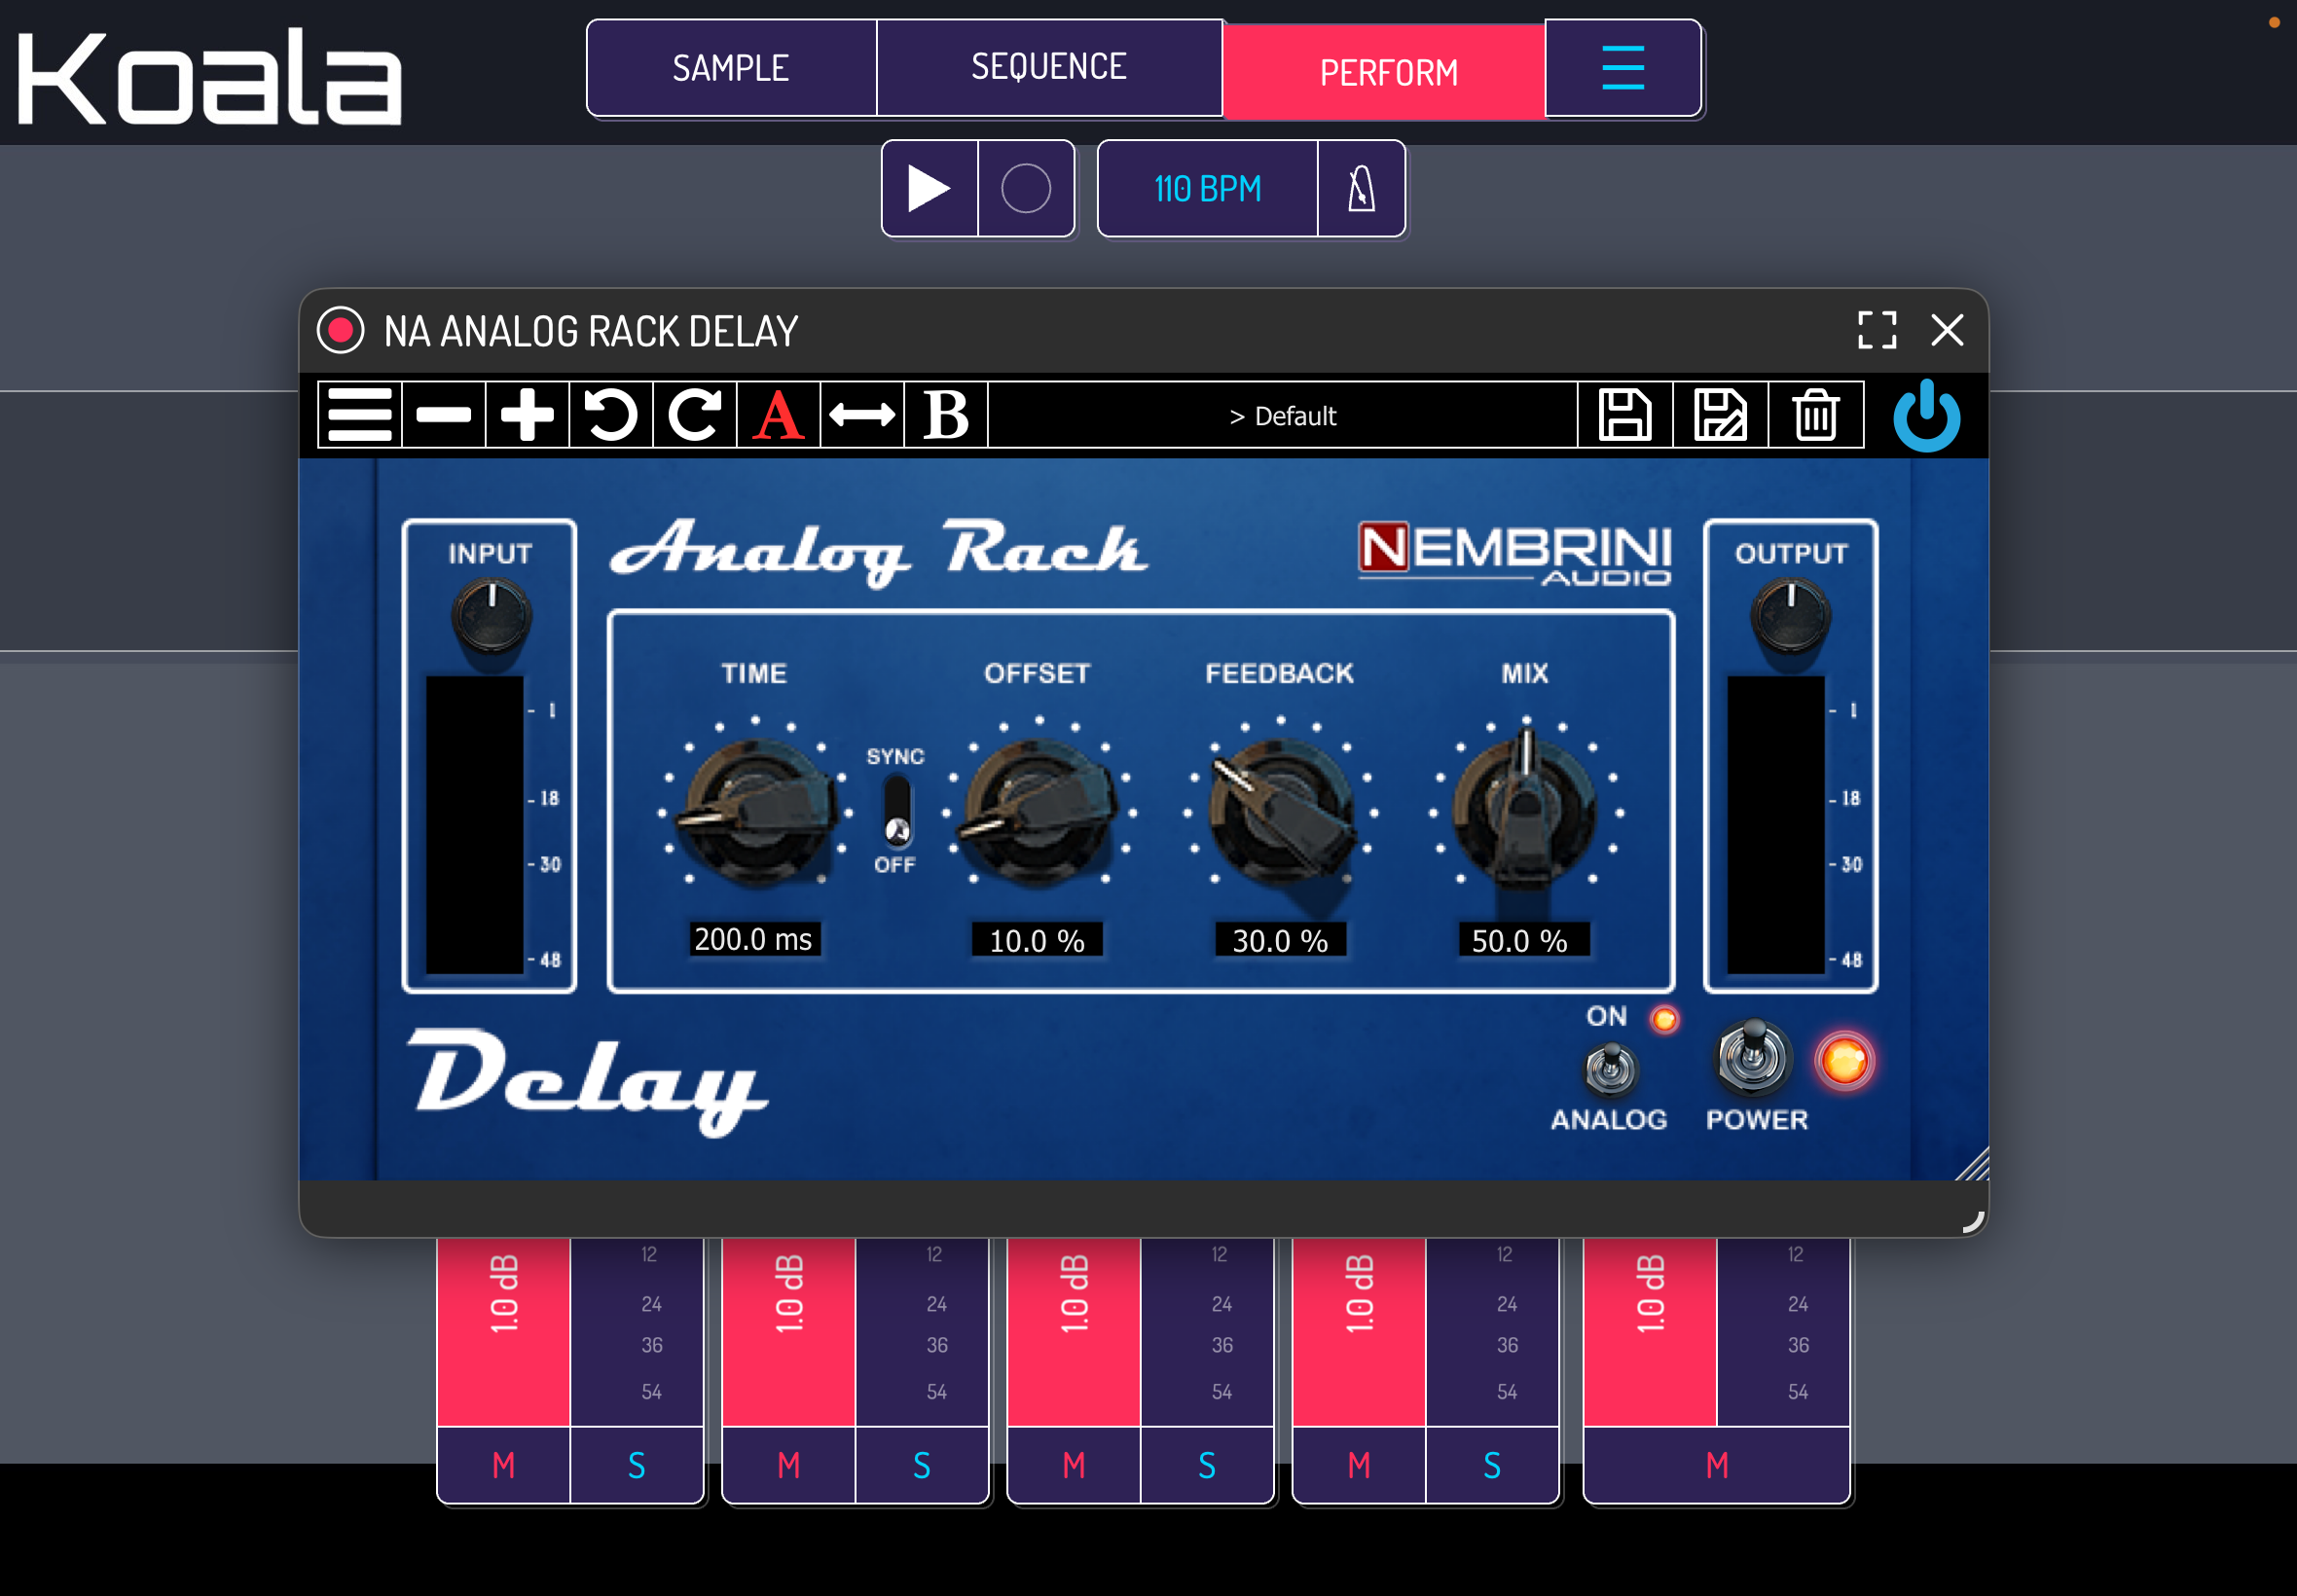Open the plugin preset menu icon
This screenshot has height=1596, width=2297.
pyautogui.click(x=360, y=415)
